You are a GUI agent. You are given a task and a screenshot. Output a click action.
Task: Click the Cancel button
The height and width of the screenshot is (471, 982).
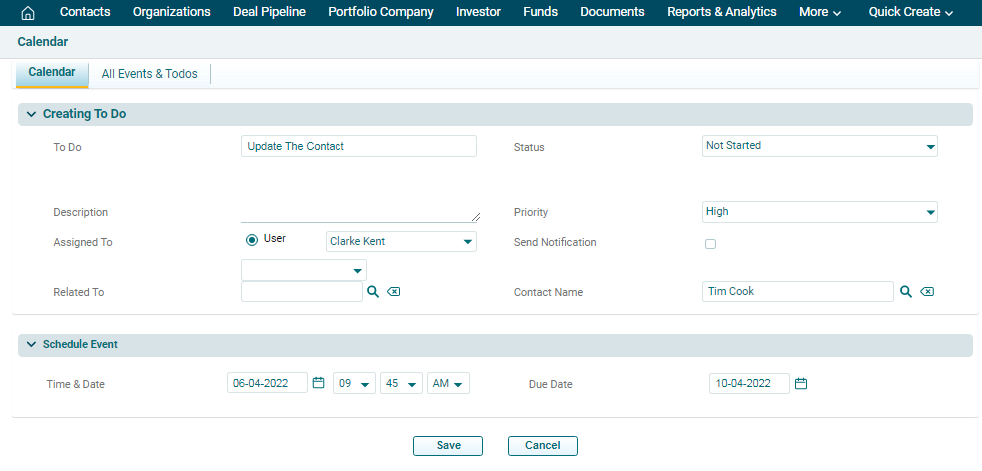click(x=542, y=446)
